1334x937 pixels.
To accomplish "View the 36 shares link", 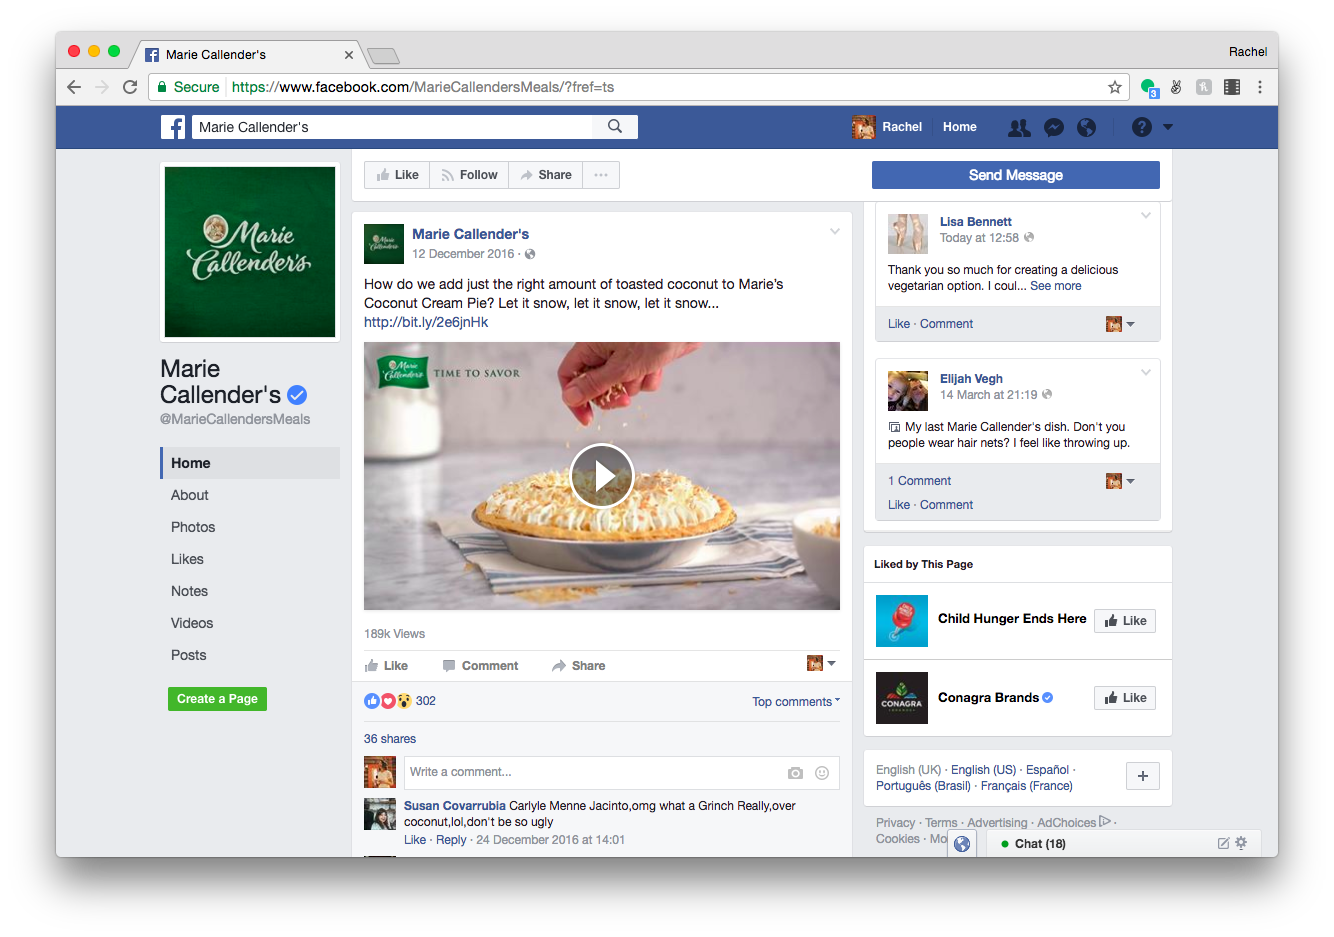I will click(390, 739).
